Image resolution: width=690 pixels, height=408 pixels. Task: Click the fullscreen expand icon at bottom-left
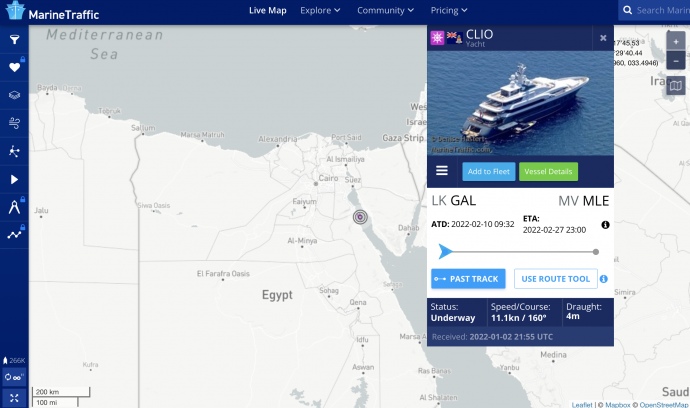coord(14,397)
